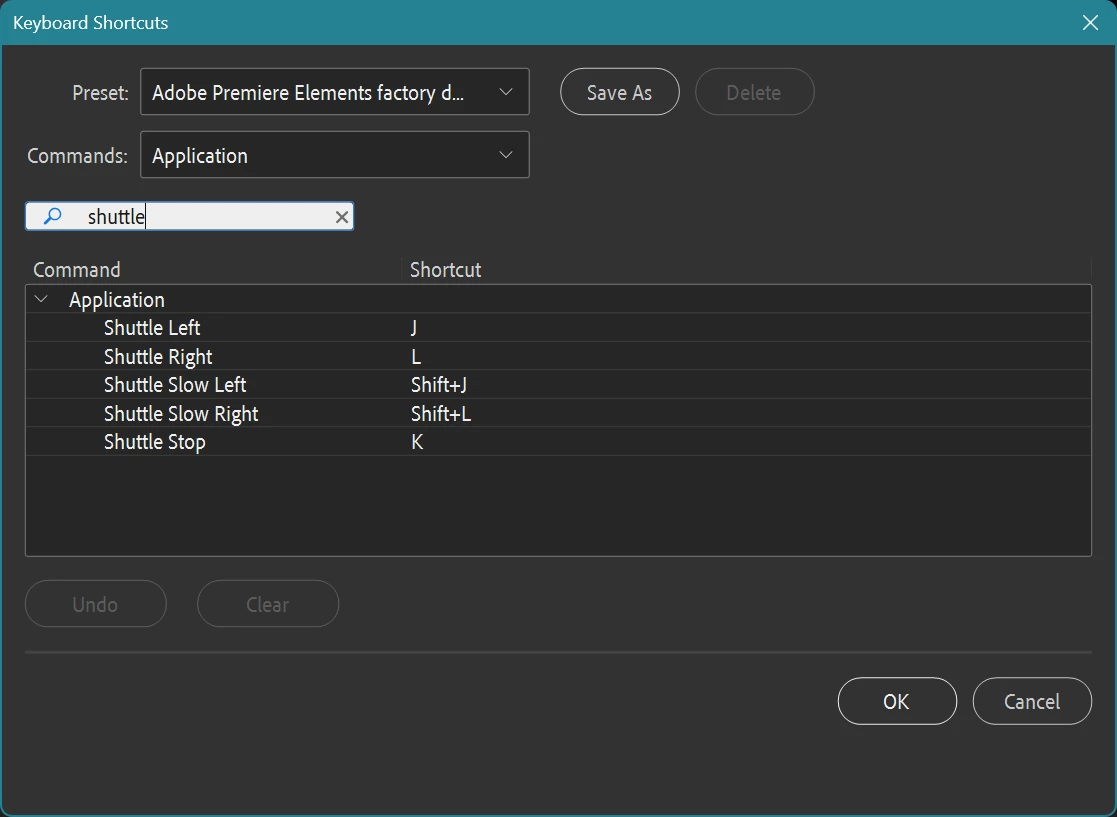Select the Shuttle Left command

pyautogui.click(x=152, y=328)
